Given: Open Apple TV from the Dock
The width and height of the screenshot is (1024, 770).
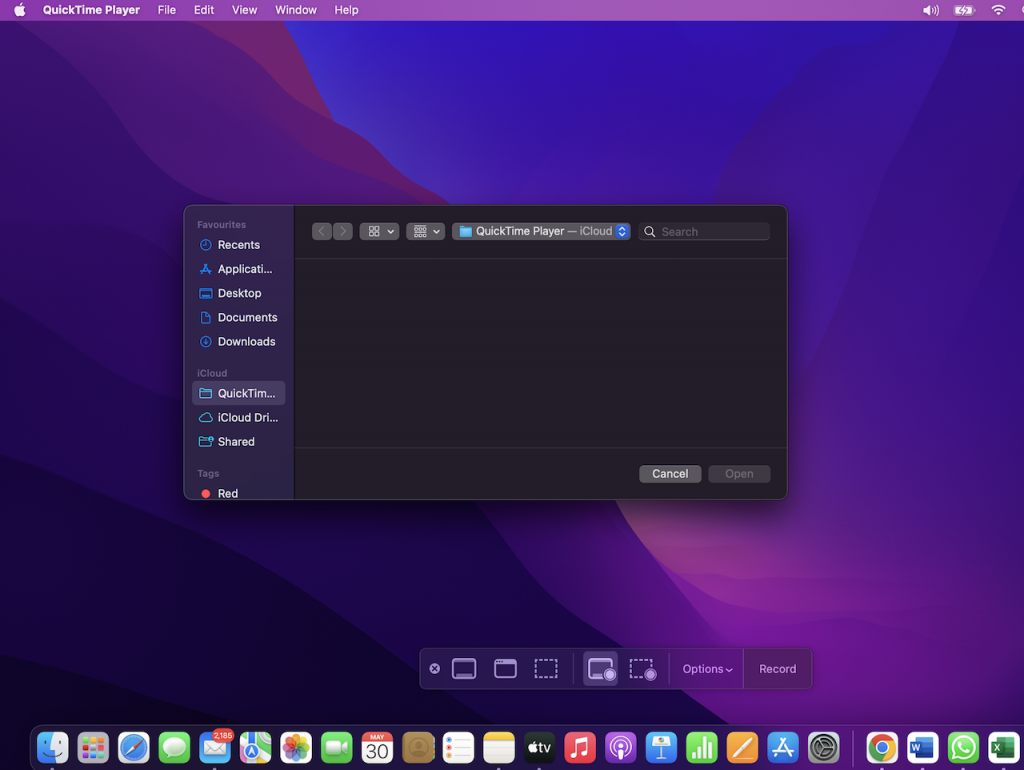Looking at the screenshot, I should tap(539, 747).
